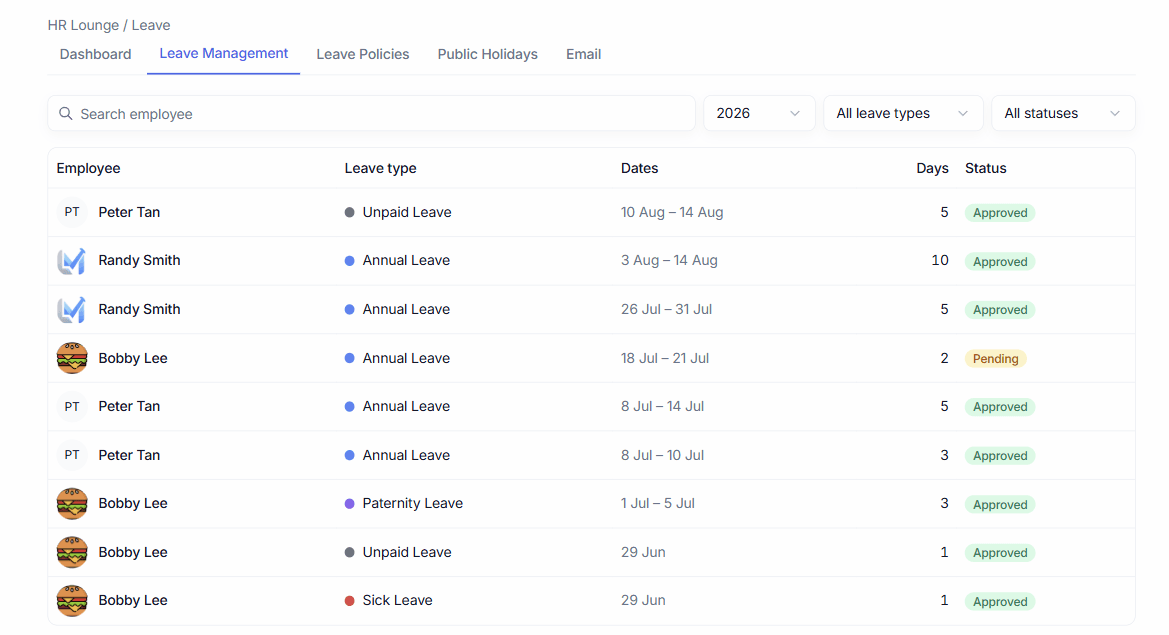Click Peter Tan's avatar in 8 Jul – 10 Jul row

click(x=72, y=455)
